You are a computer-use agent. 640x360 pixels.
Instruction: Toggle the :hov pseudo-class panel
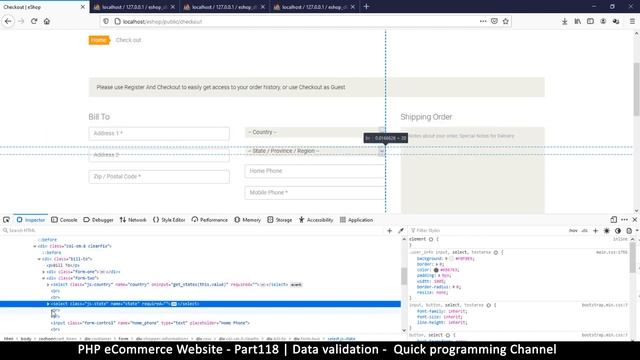573,231
